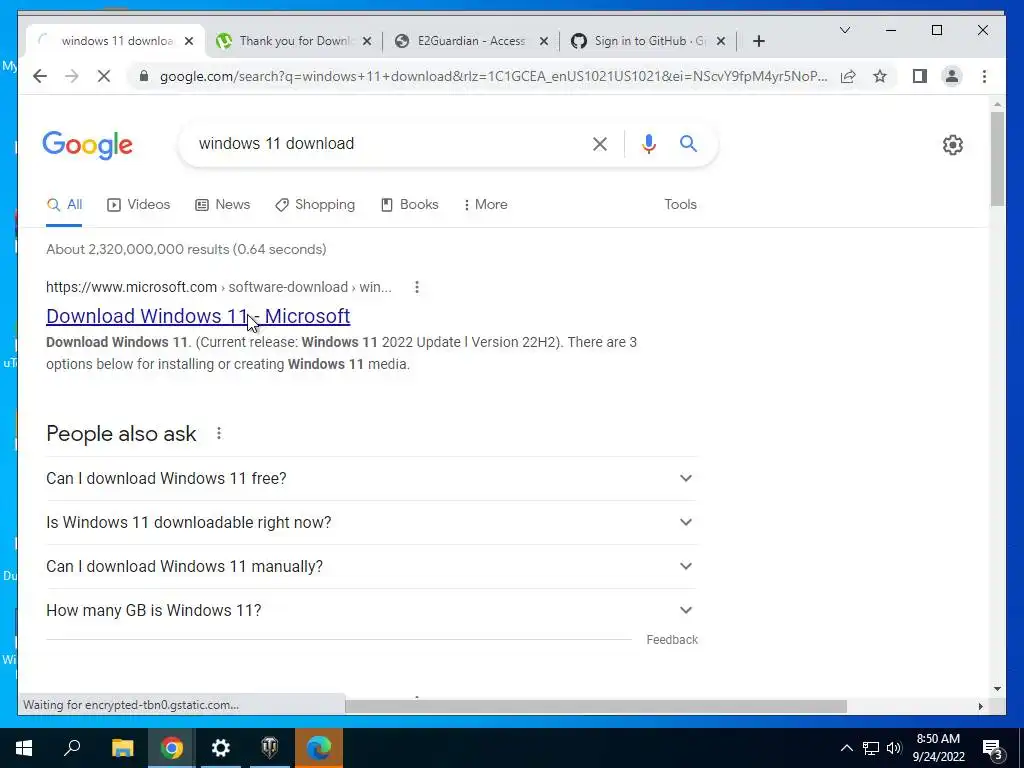Filter results by News

click(223, 204)
